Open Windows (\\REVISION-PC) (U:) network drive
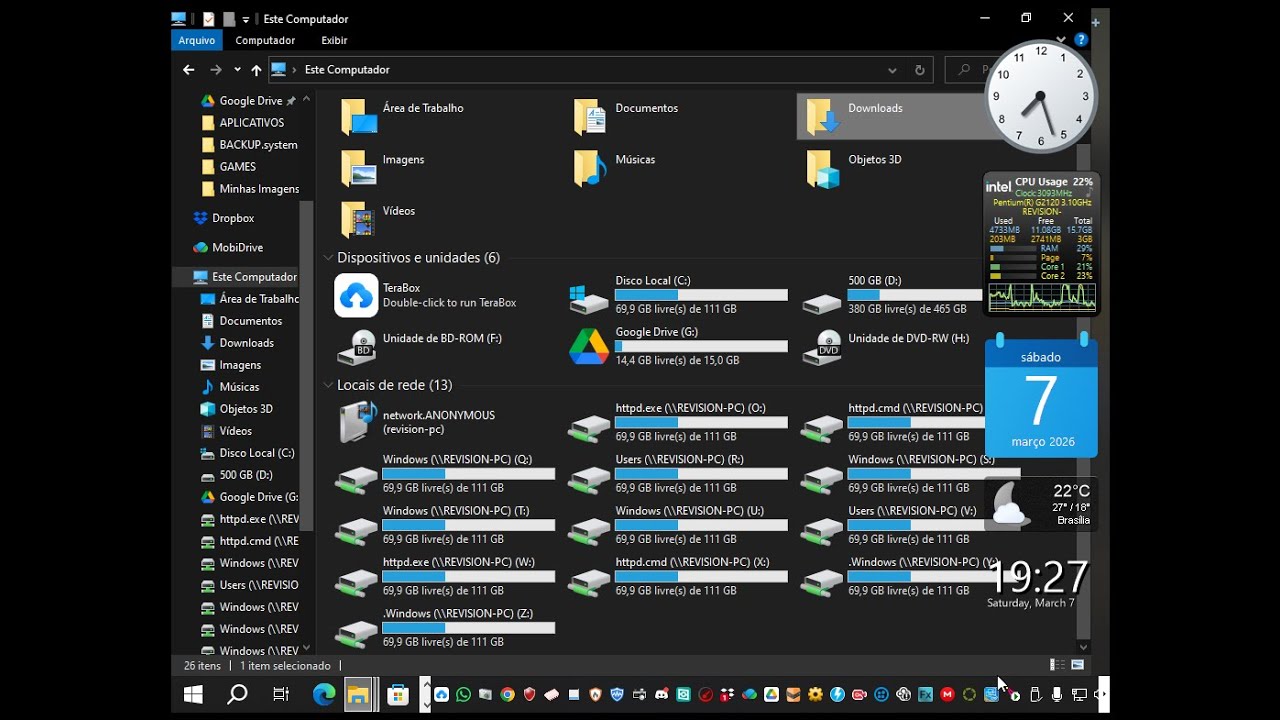The width and height of the screenshot is (1280, 720). [678, 525]
